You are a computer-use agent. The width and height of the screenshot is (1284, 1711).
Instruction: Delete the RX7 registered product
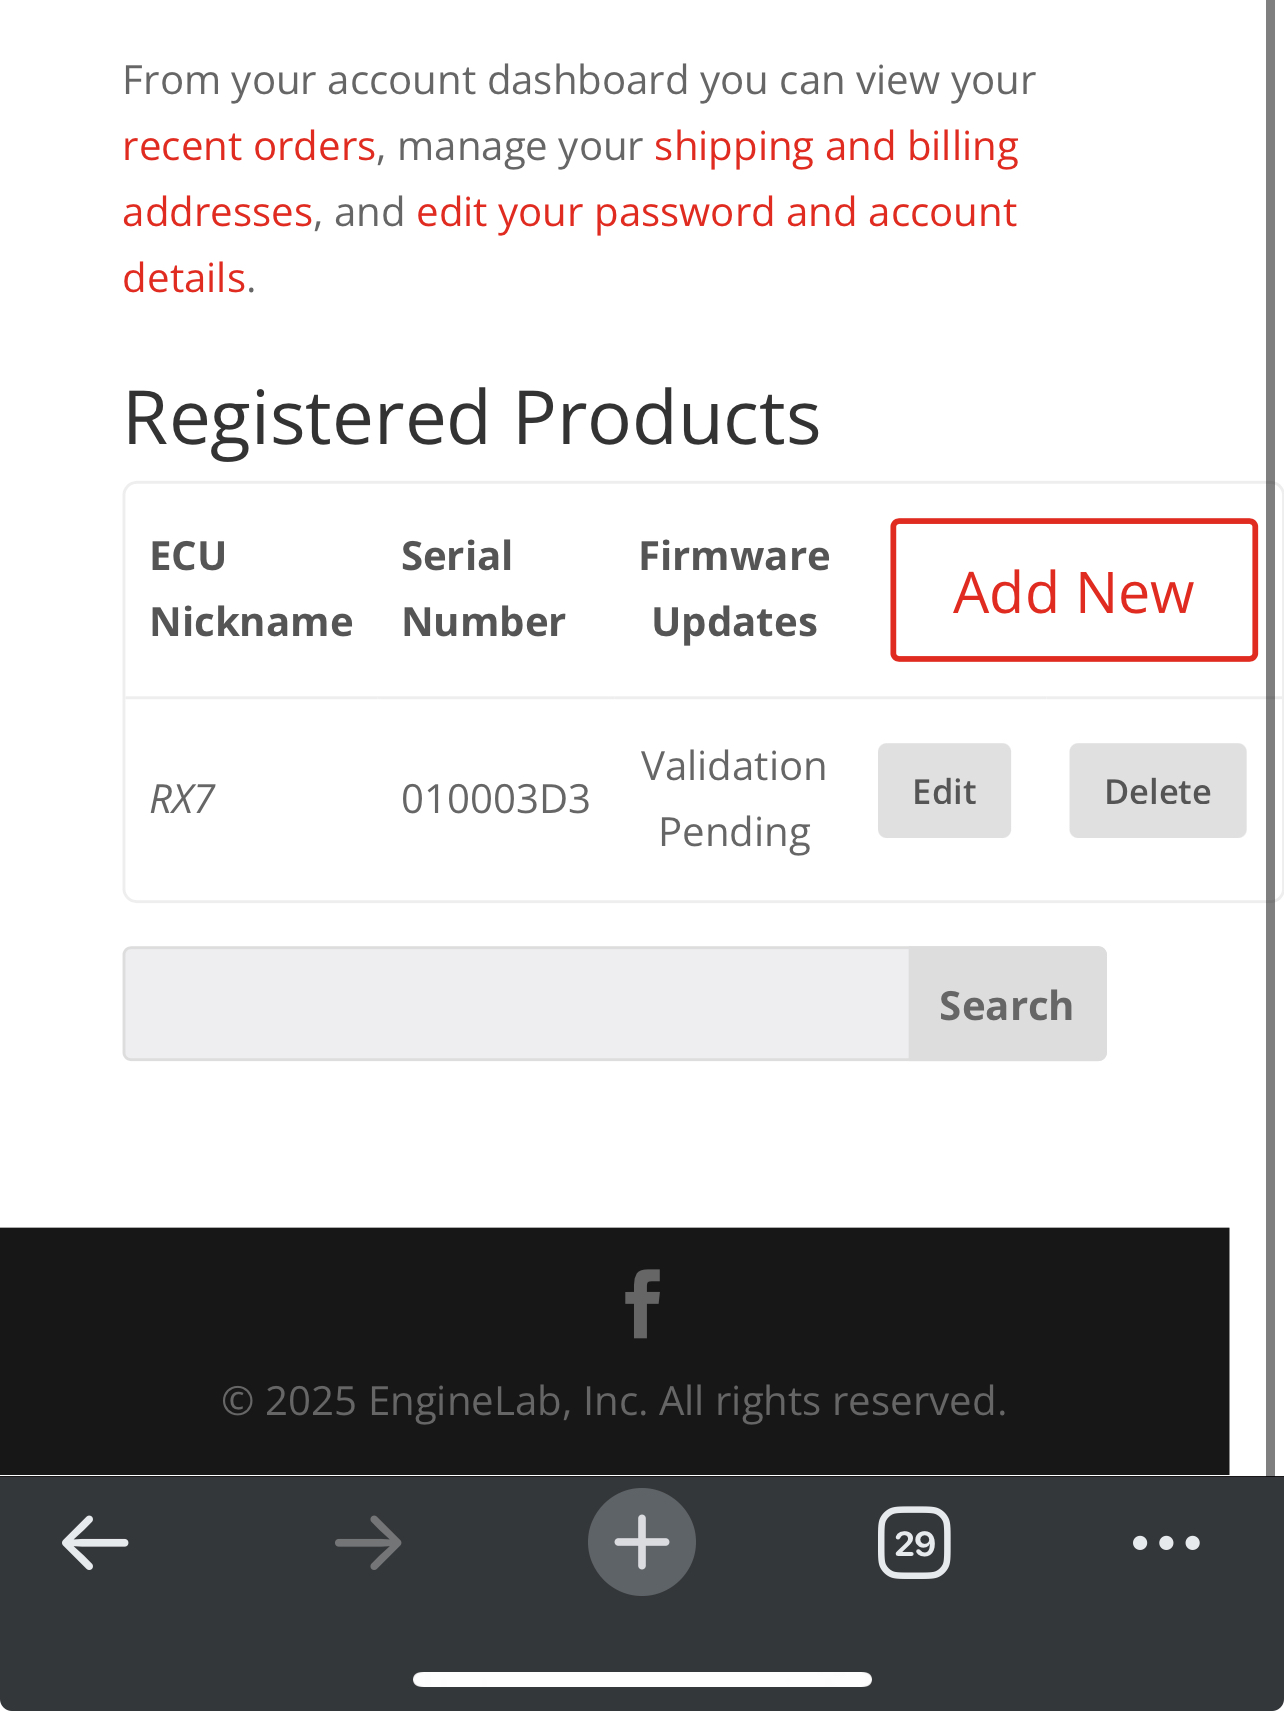click(x=1157, y=791)
